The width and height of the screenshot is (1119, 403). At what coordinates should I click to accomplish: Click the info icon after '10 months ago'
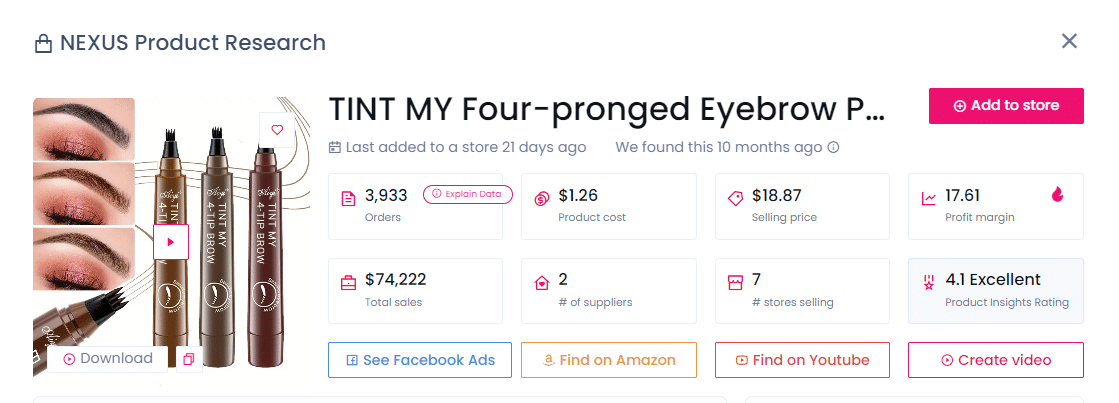[833, 147]
